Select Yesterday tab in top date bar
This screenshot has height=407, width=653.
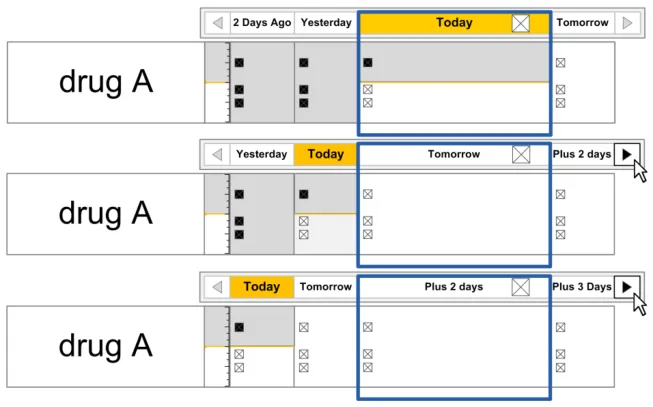326,23
